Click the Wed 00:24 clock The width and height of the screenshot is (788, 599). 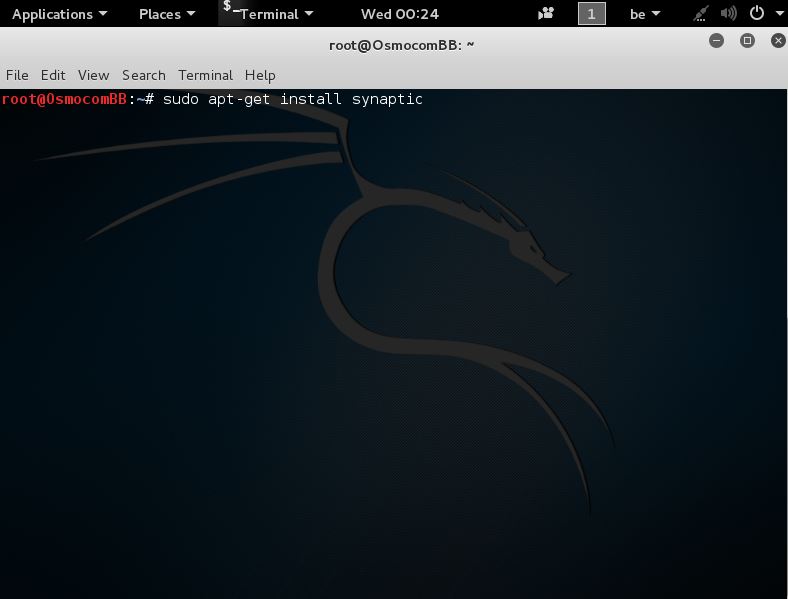400,14
